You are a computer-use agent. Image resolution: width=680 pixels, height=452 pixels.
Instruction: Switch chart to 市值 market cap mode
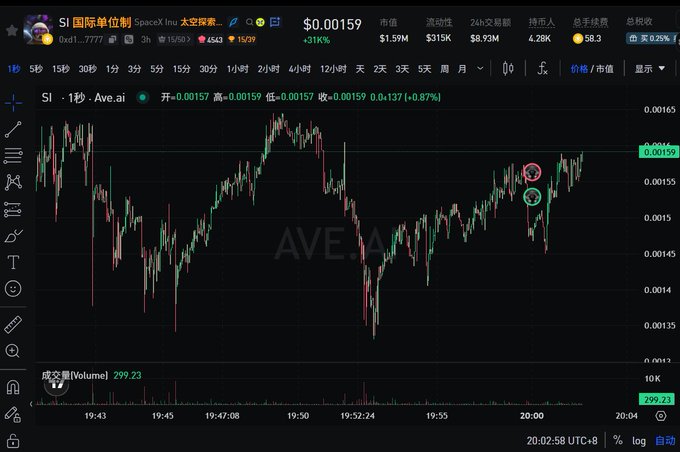605,69
